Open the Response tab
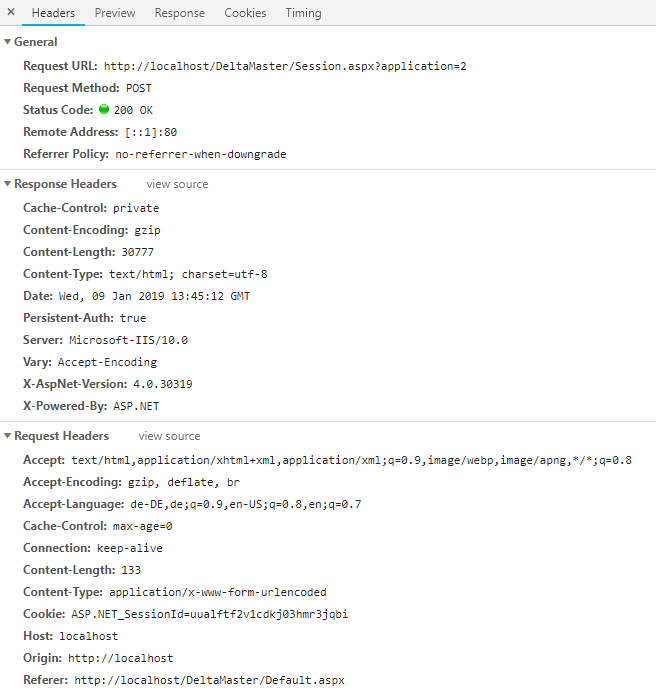 pyautogui.click(x=180, y=13)
